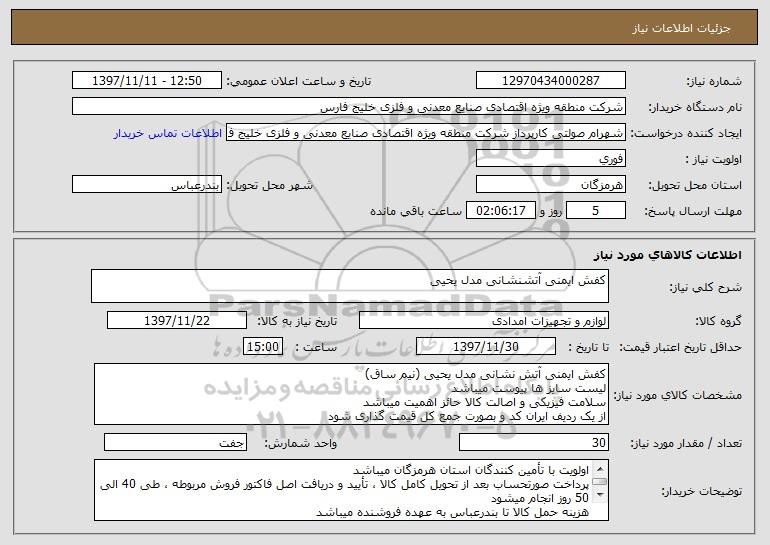Click the delivery city field بندرعباس
Image resolution: width=770 pixels, height=545 pixels.
click(x=147, y=184)
